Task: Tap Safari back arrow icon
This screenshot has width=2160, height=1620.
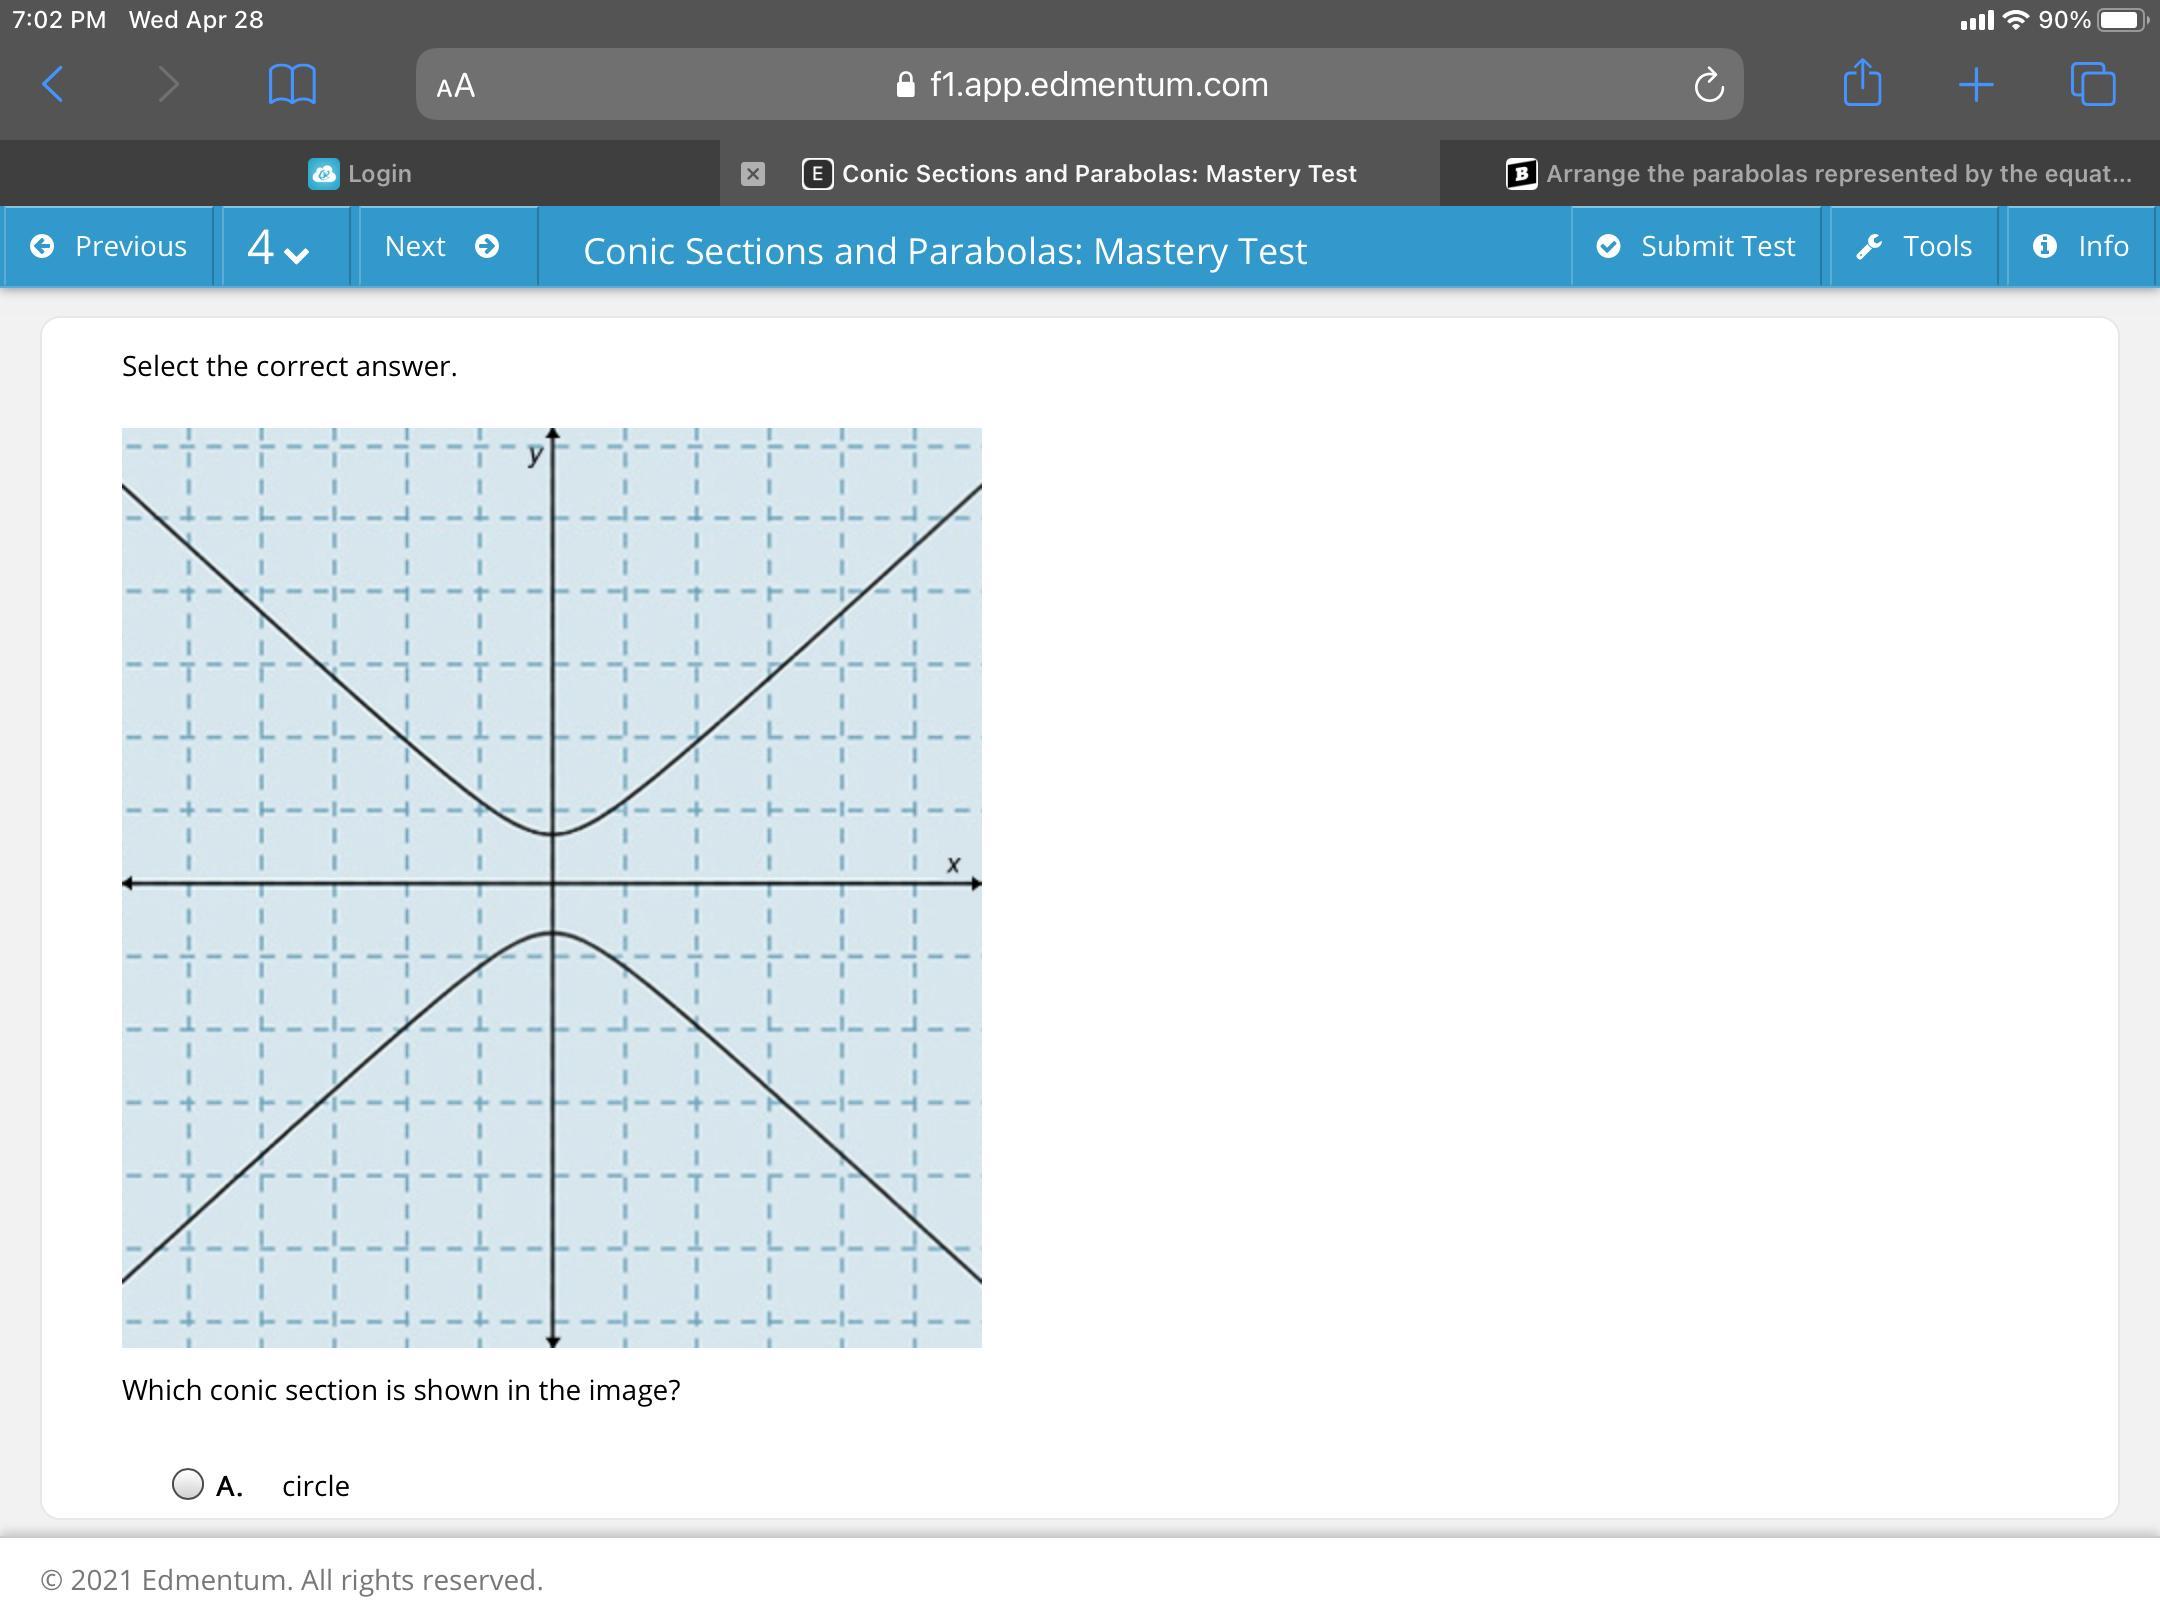Action: click(54, 84)
